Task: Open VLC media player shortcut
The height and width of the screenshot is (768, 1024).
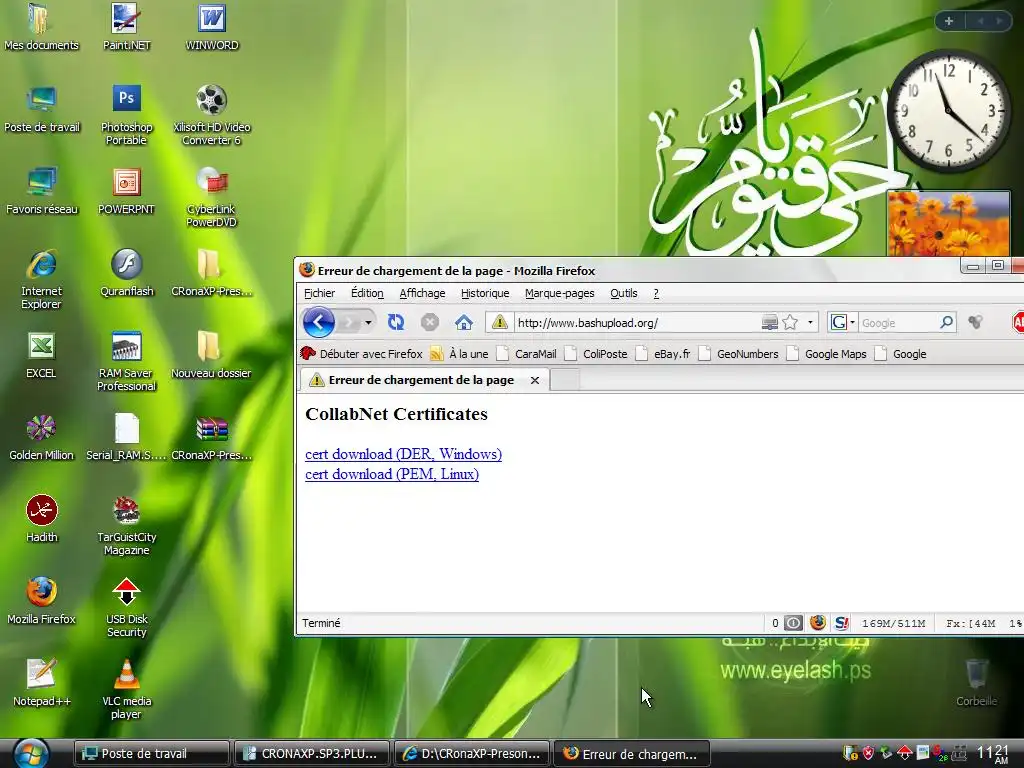Action: click(x=126, y=690)
